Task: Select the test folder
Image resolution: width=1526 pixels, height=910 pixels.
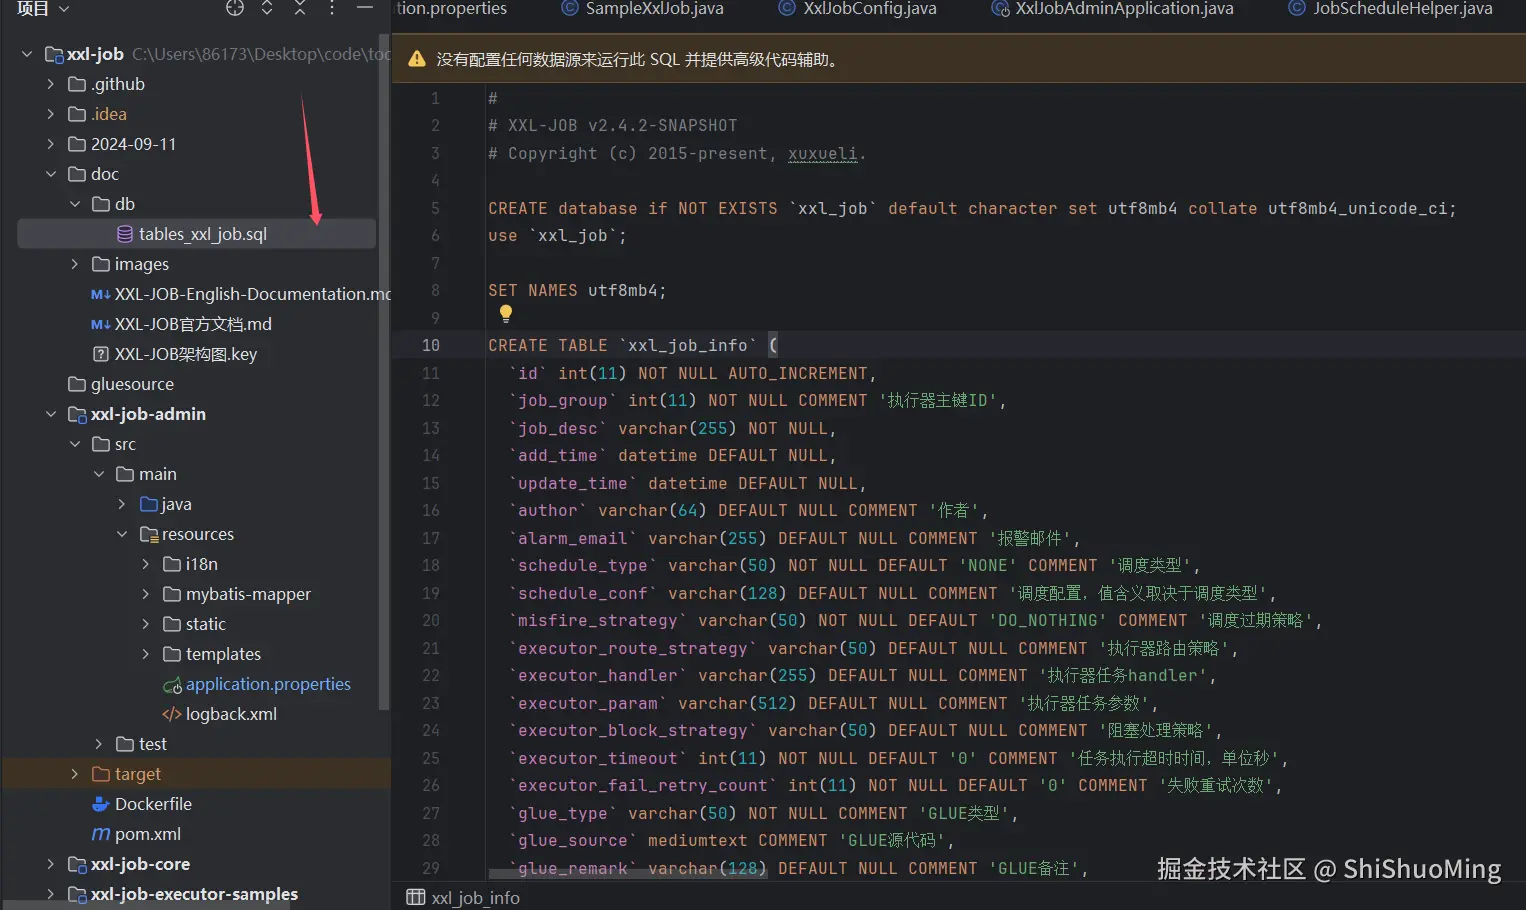Action: (x=153, y=744)
